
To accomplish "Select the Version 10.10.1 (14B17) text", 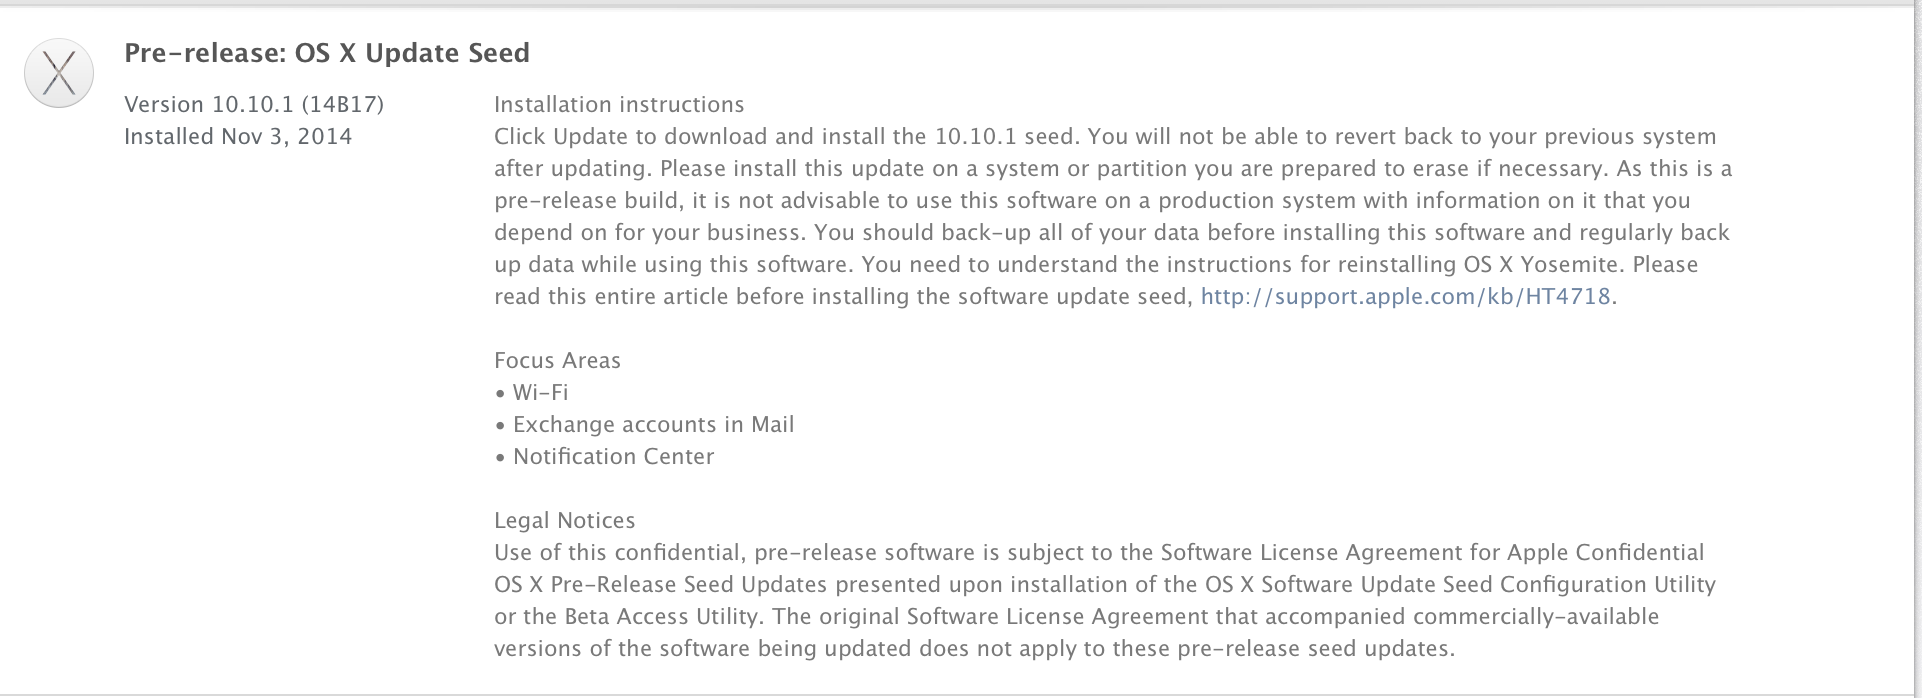I will point(254,105).
